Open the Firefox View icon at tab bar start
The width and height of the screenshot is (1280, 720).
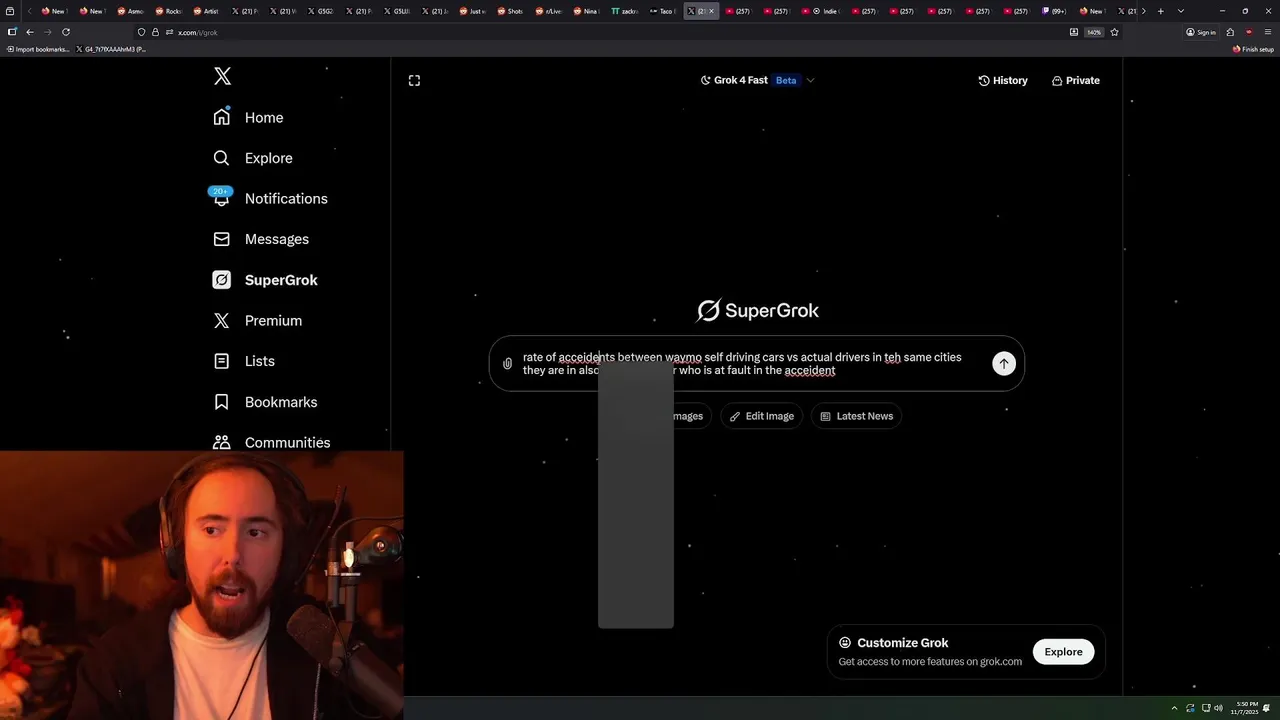click(x=12, y=11)
